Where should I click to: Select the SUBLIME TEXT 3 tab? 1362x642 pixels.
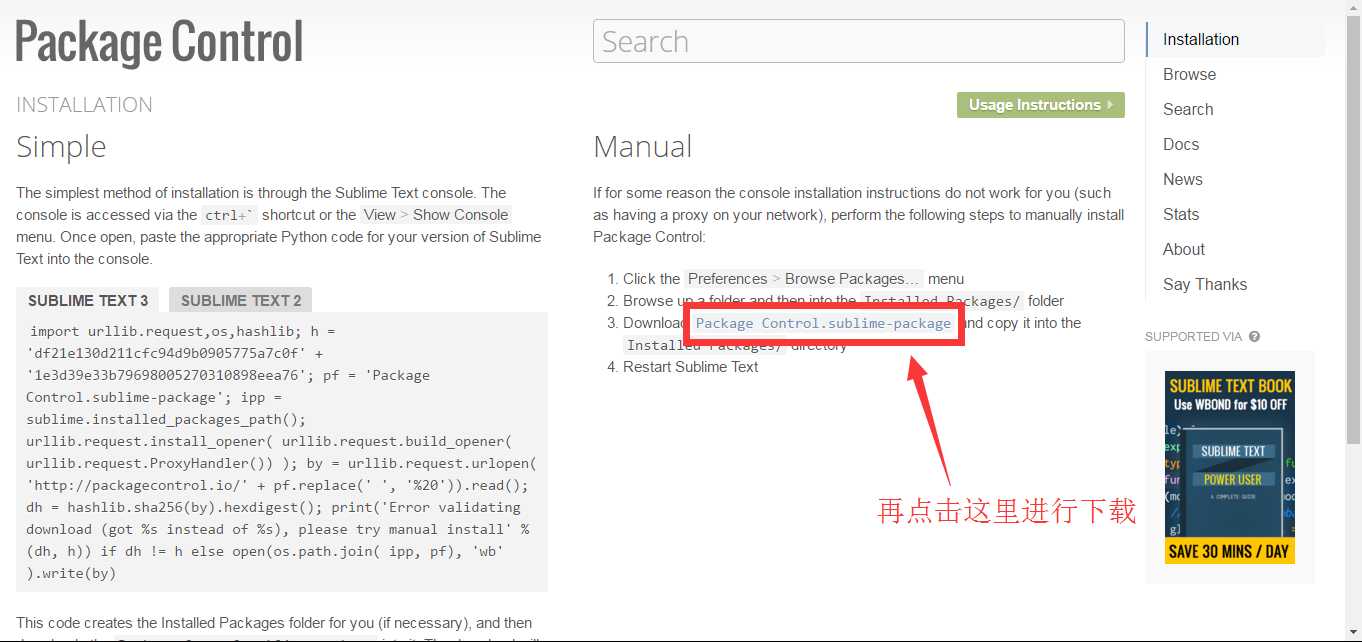pyautogui.click(x=88, y=300)
